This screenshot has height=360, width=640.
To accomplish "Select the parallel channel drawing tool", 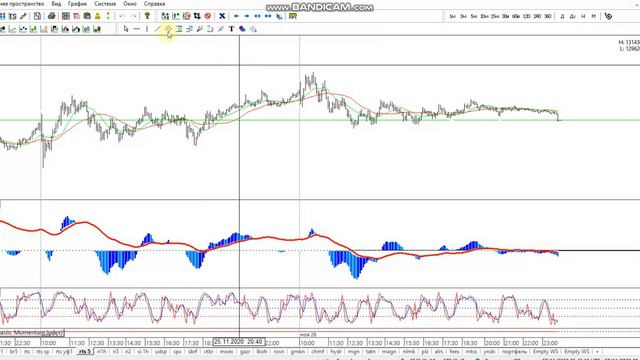I will [x=168, y=29].
